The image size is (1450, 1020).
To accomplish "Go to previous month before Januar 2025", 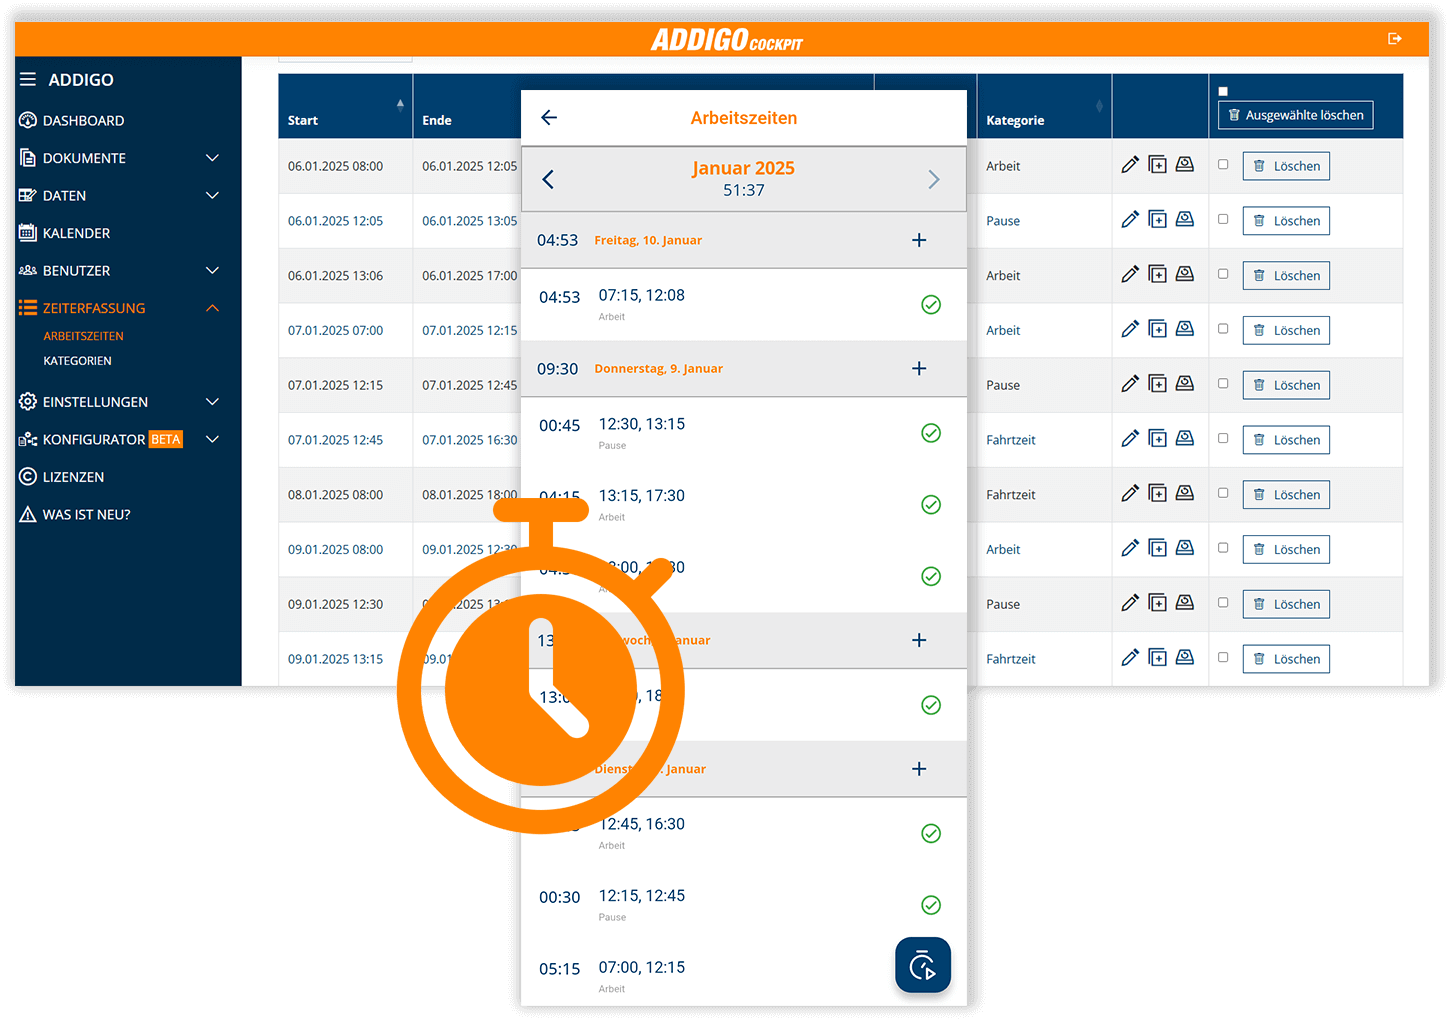I will [x=548, y=180].
